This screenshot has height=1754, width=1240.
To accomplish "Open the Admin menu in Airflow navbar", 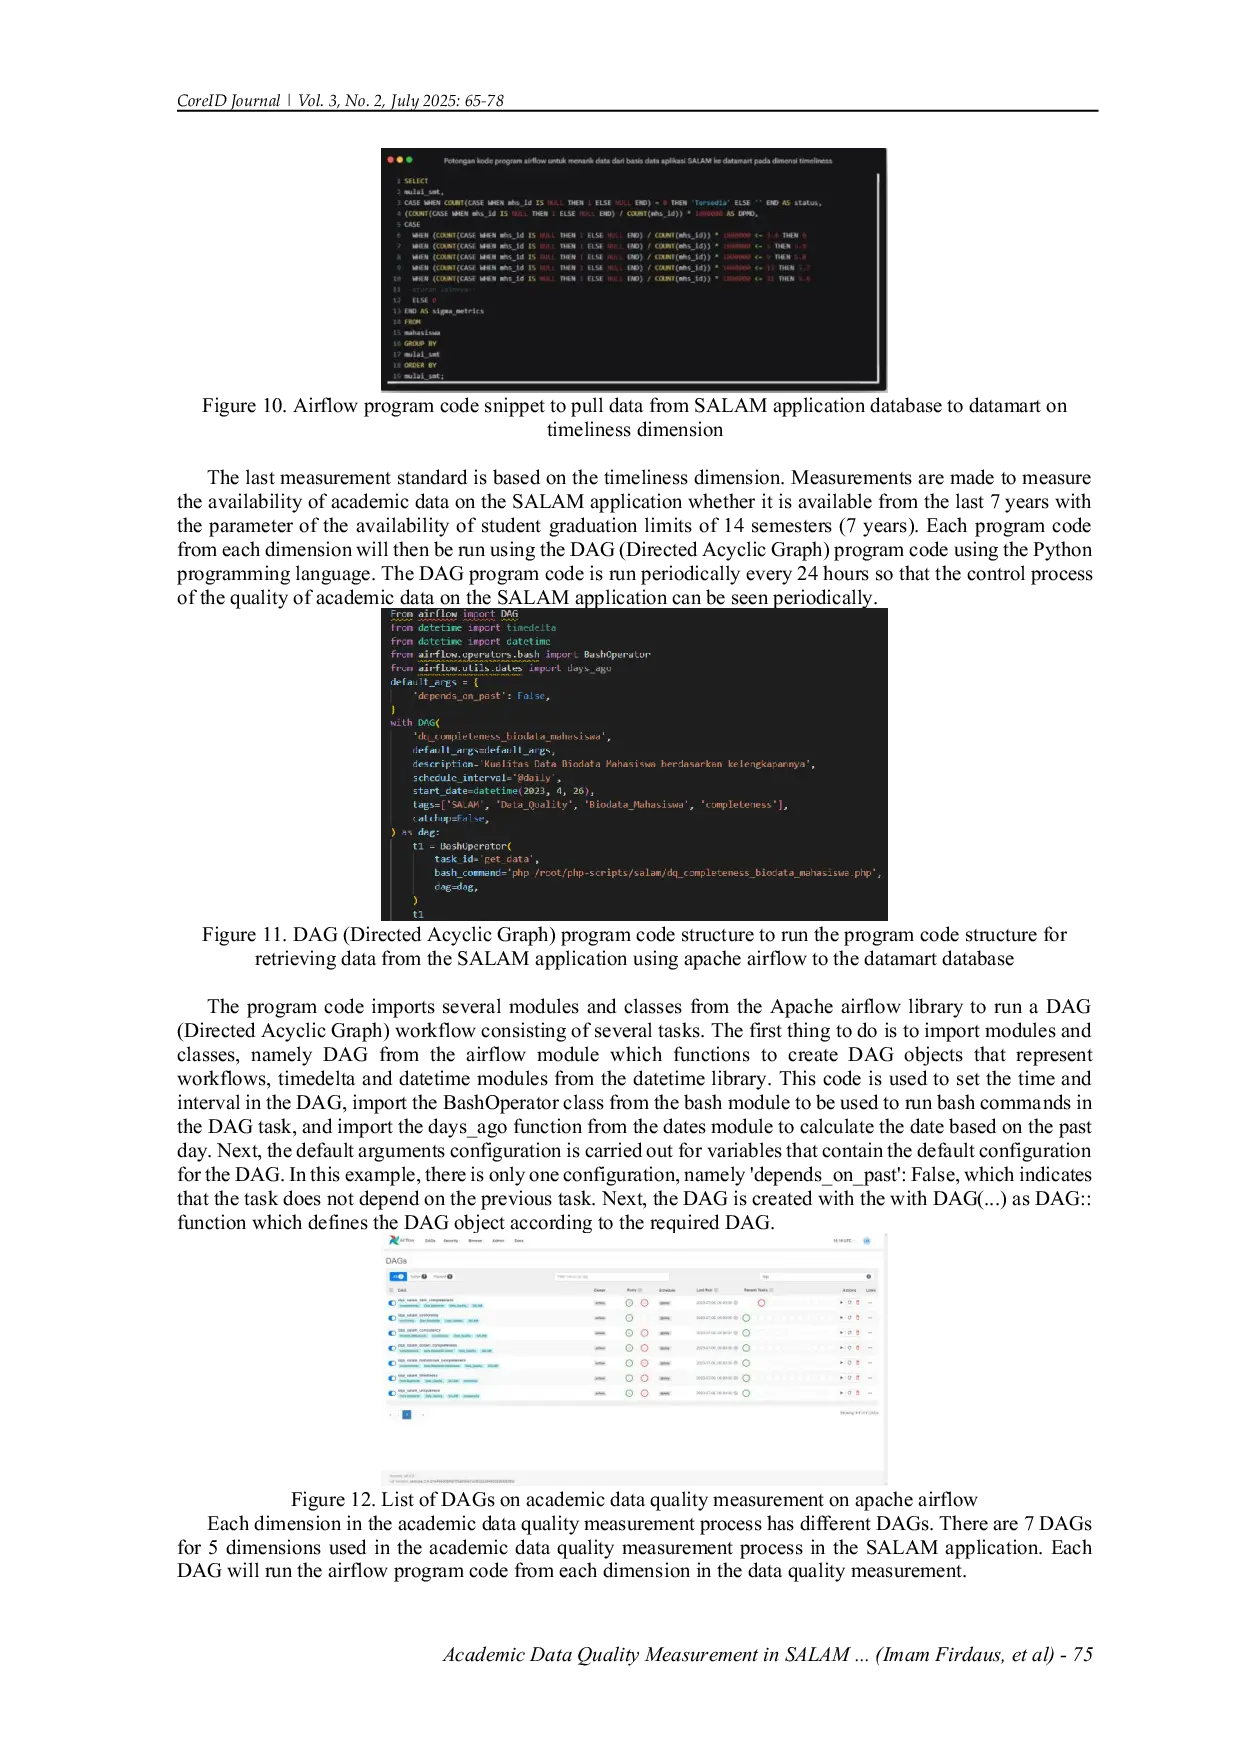I will coord(496,1240).
